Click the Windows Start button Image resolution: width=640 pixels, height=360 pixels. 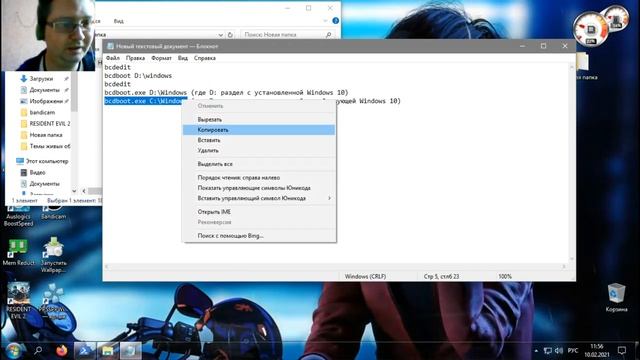coord(13,351)
